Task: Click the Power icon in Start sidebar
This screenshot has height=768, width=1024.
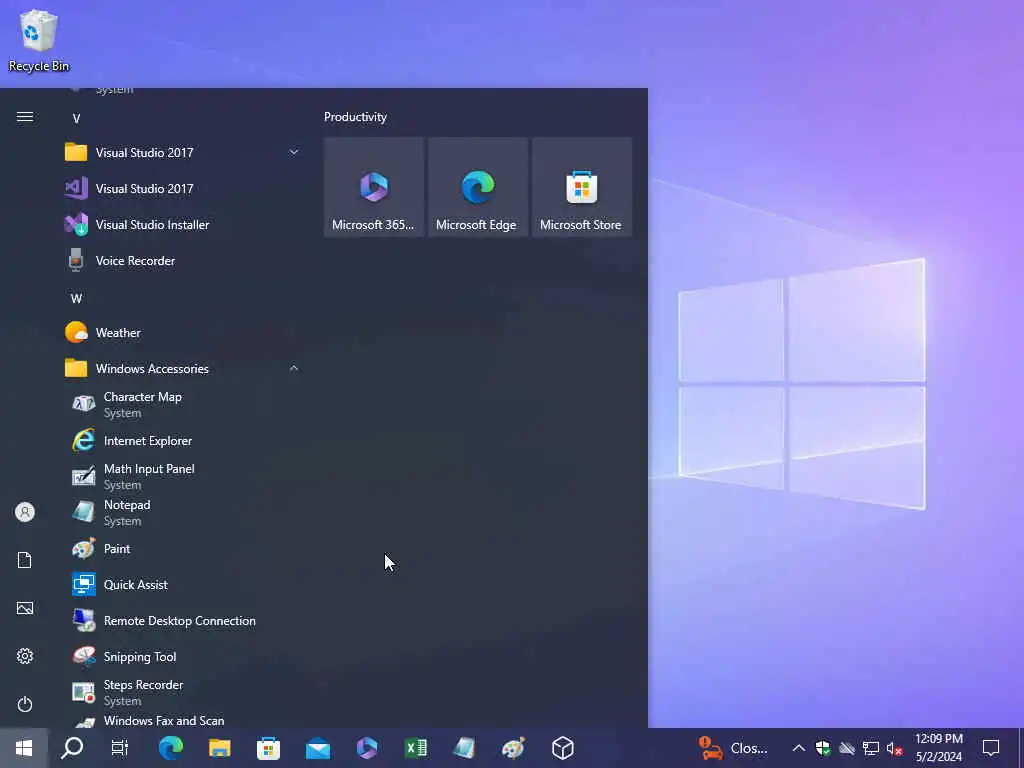Action: [x=25, y=704]
